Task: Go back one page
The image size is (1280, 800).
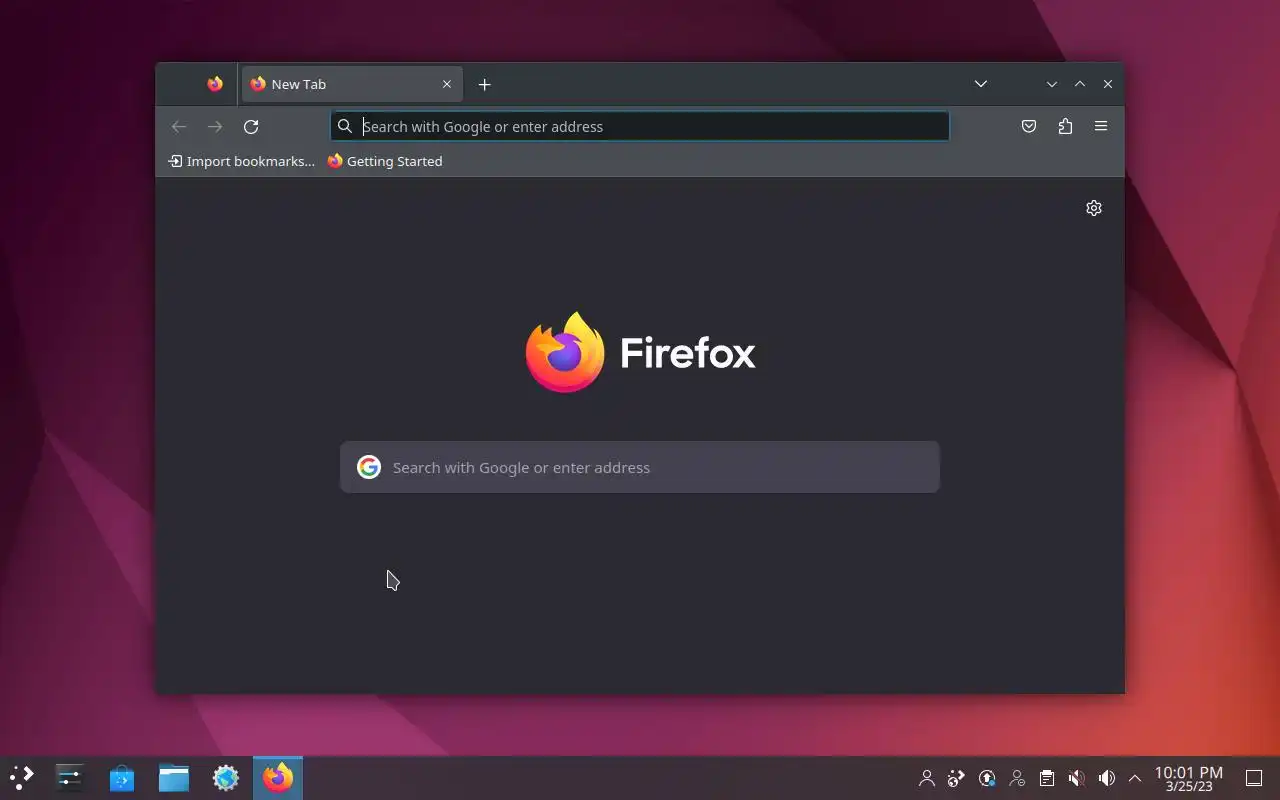Action: point(179,126)
